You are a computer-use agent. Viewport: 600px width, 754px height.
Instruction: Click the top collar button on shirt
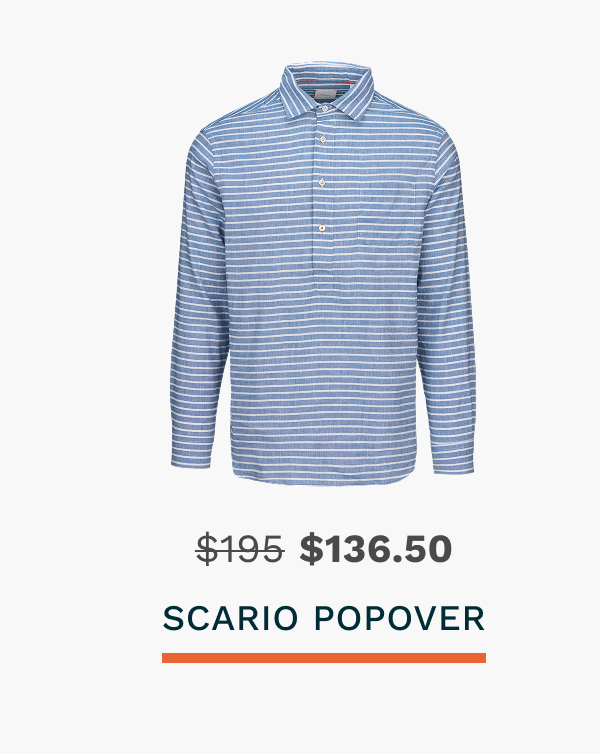tap(325, 109)
